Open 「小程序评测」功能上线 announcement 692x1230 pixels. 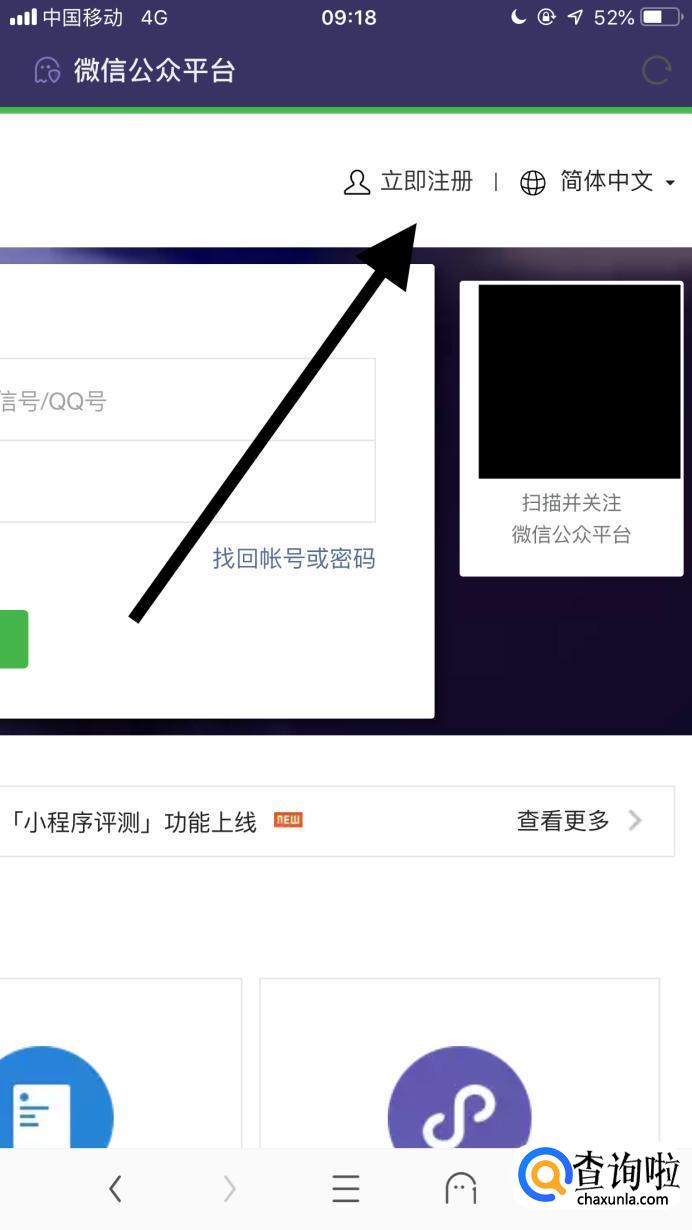pos(129,822)
